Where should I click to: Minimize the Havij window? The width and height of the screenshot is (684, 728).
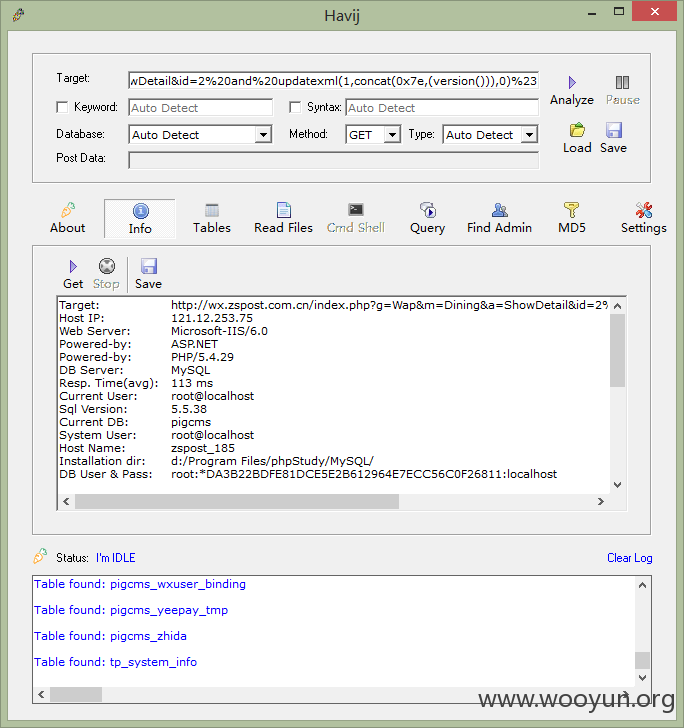[x=592, y=12]
